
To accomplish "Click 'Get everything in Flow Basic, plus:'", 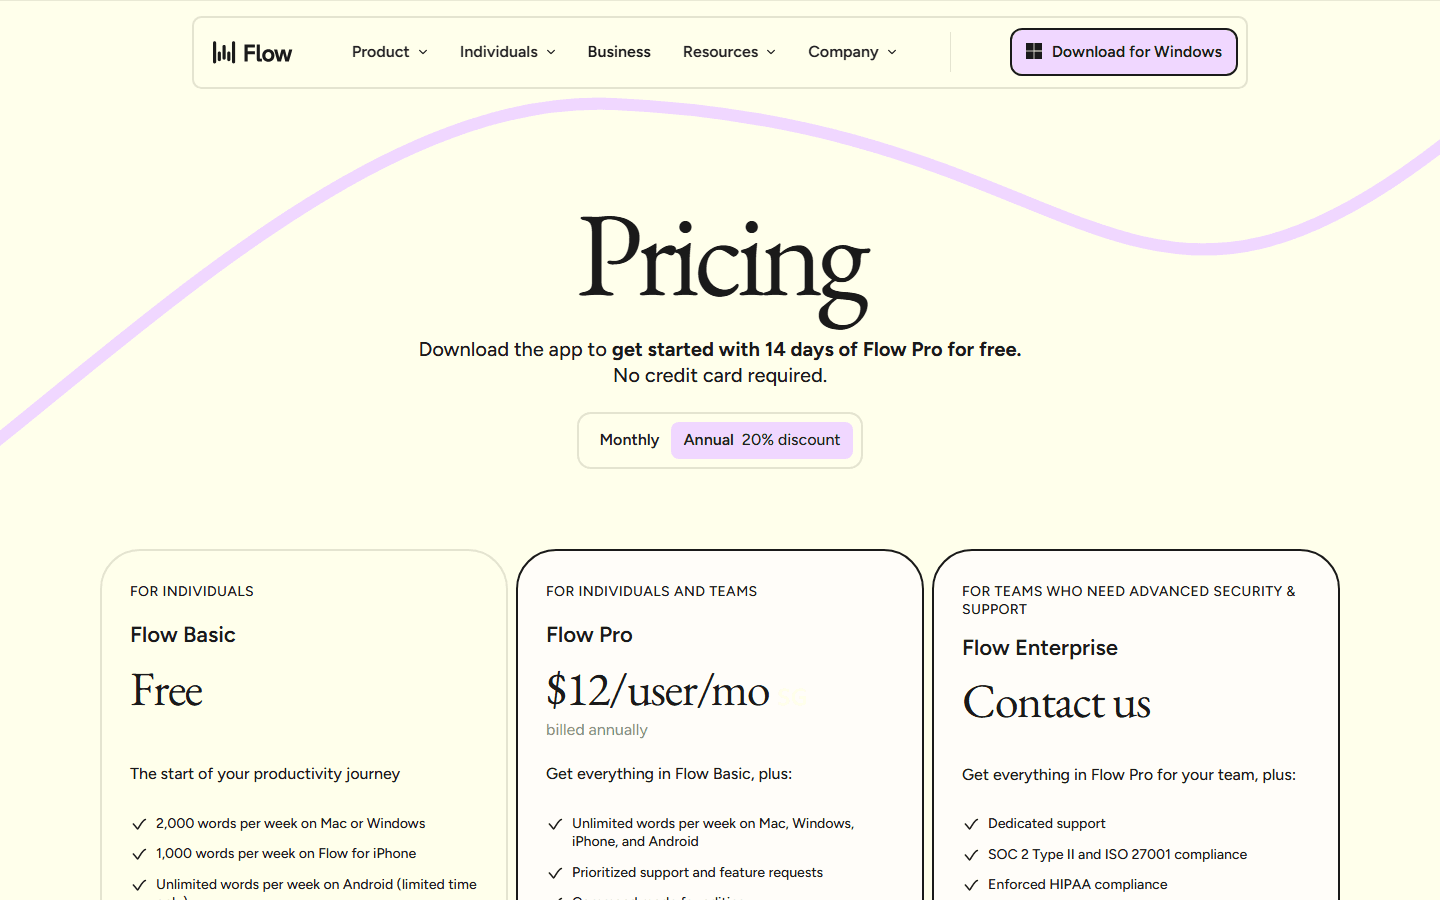I will click(x=669, y=774).
